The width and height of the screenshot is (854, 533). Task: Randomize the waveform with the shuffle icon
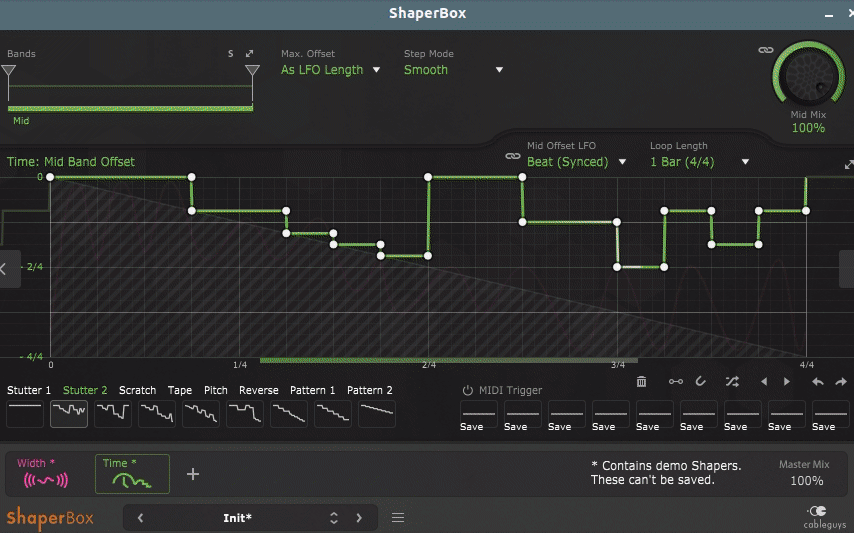point(732,382)
